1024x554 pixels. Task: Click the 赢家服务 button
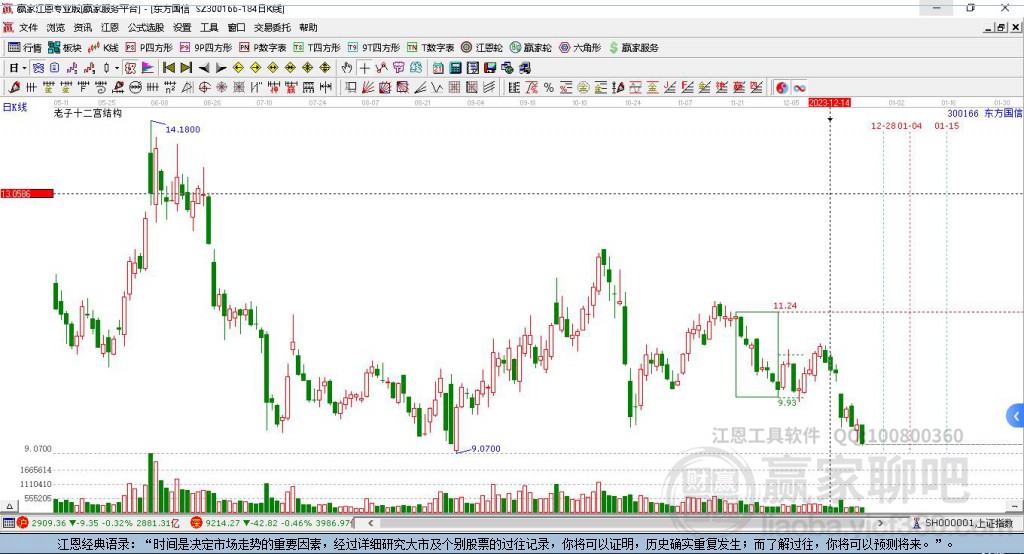click(633, 47)
